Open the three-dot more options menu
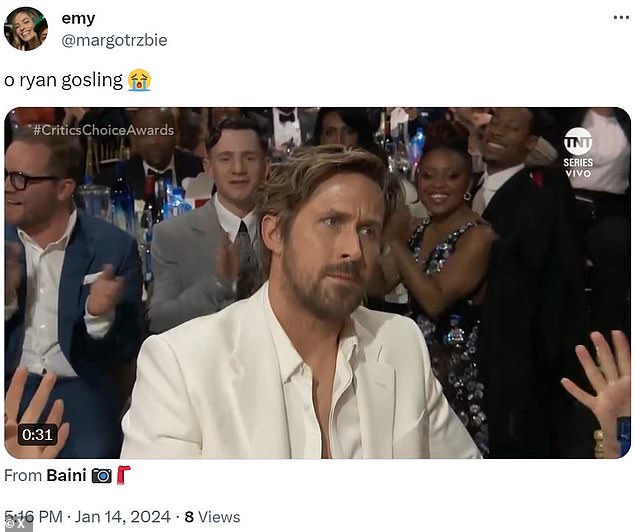This screenshot has width=634, height=532. pos(621,18)
